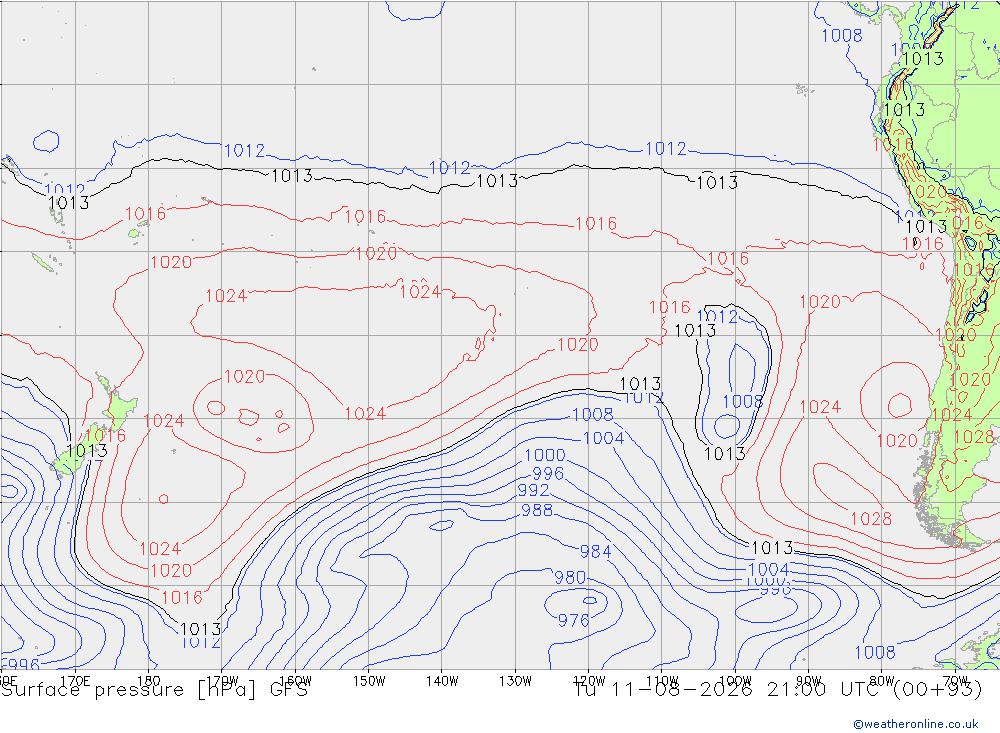Click the "170W" longitude label

222,681
